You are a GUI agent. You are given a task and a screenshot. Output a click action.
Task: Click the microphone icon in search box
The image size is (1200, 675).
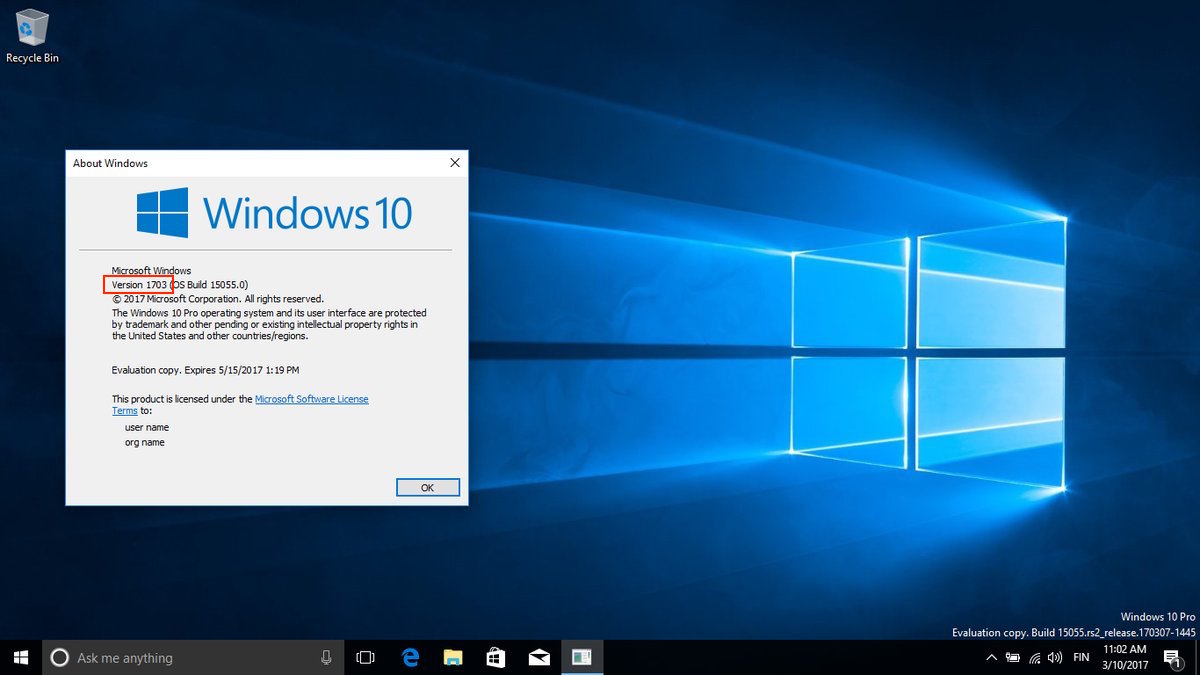pyautogui.click(x=326, y=657)
